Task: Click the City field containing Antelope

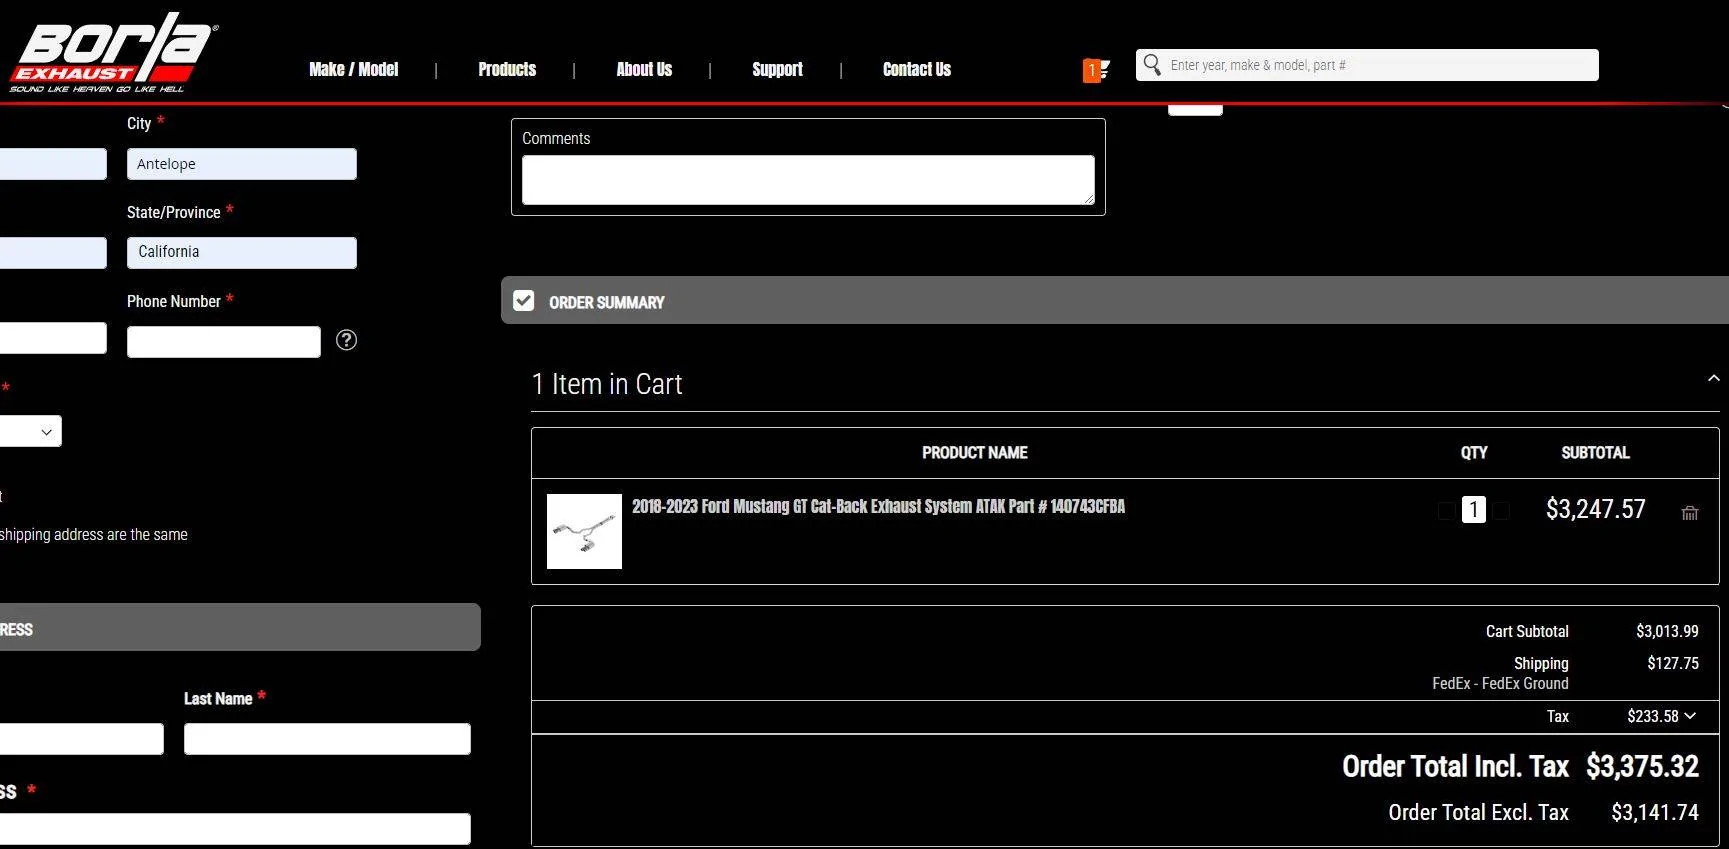Action: (x=242, y=164)
